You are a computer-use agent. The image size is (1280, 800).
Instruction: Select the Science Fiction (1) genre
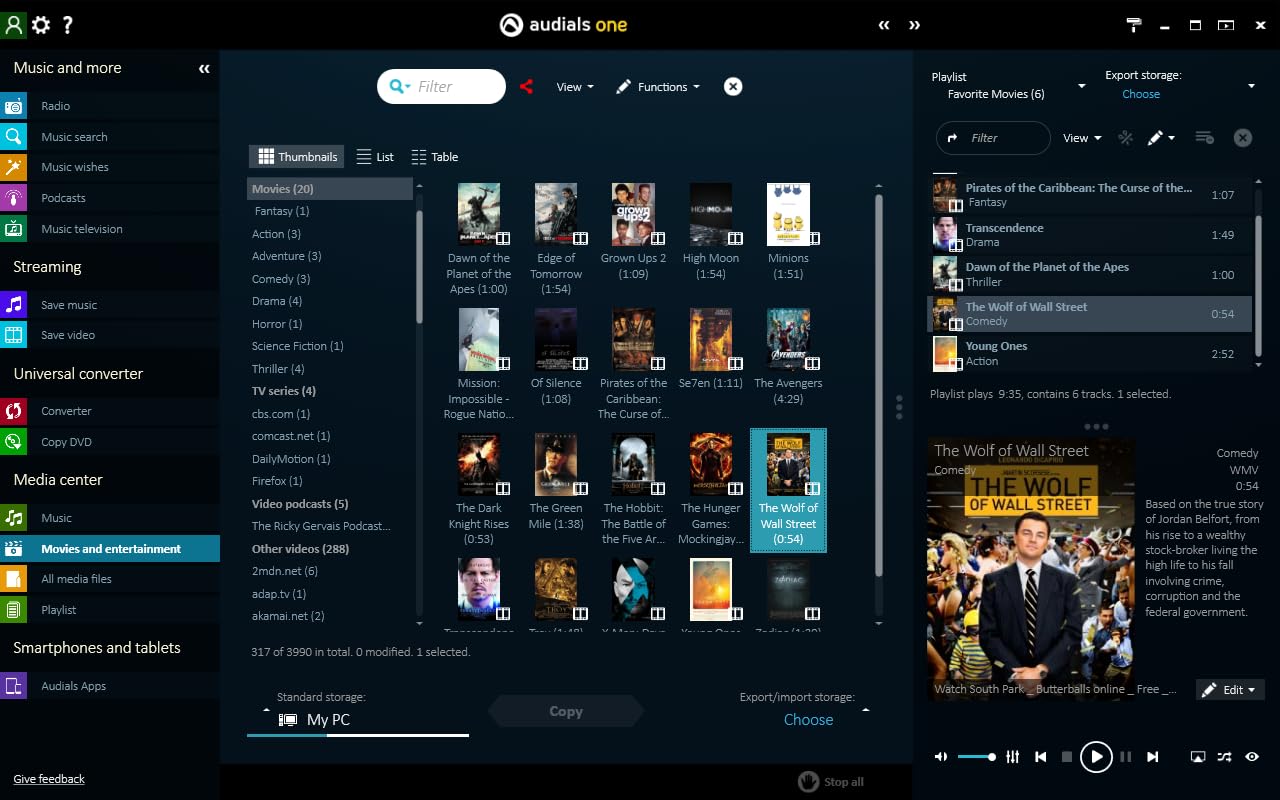(298, 346)
